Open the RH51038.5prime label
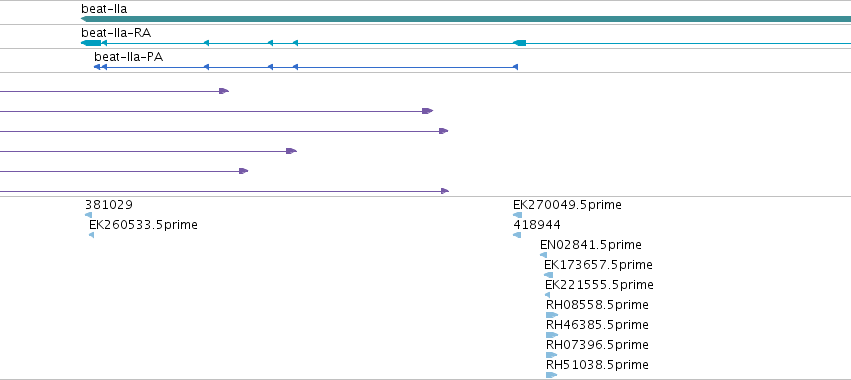 pos(597,365)
